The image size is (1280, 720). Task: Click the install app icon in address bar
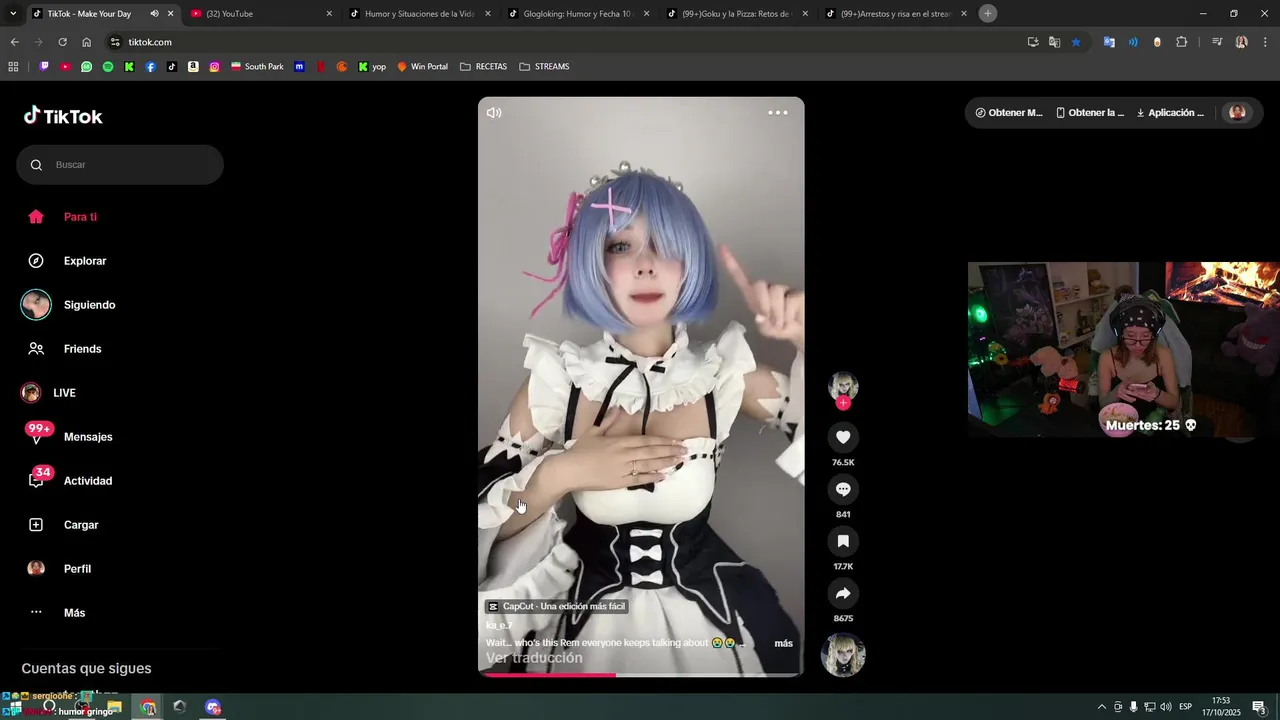pos(1033,42)
